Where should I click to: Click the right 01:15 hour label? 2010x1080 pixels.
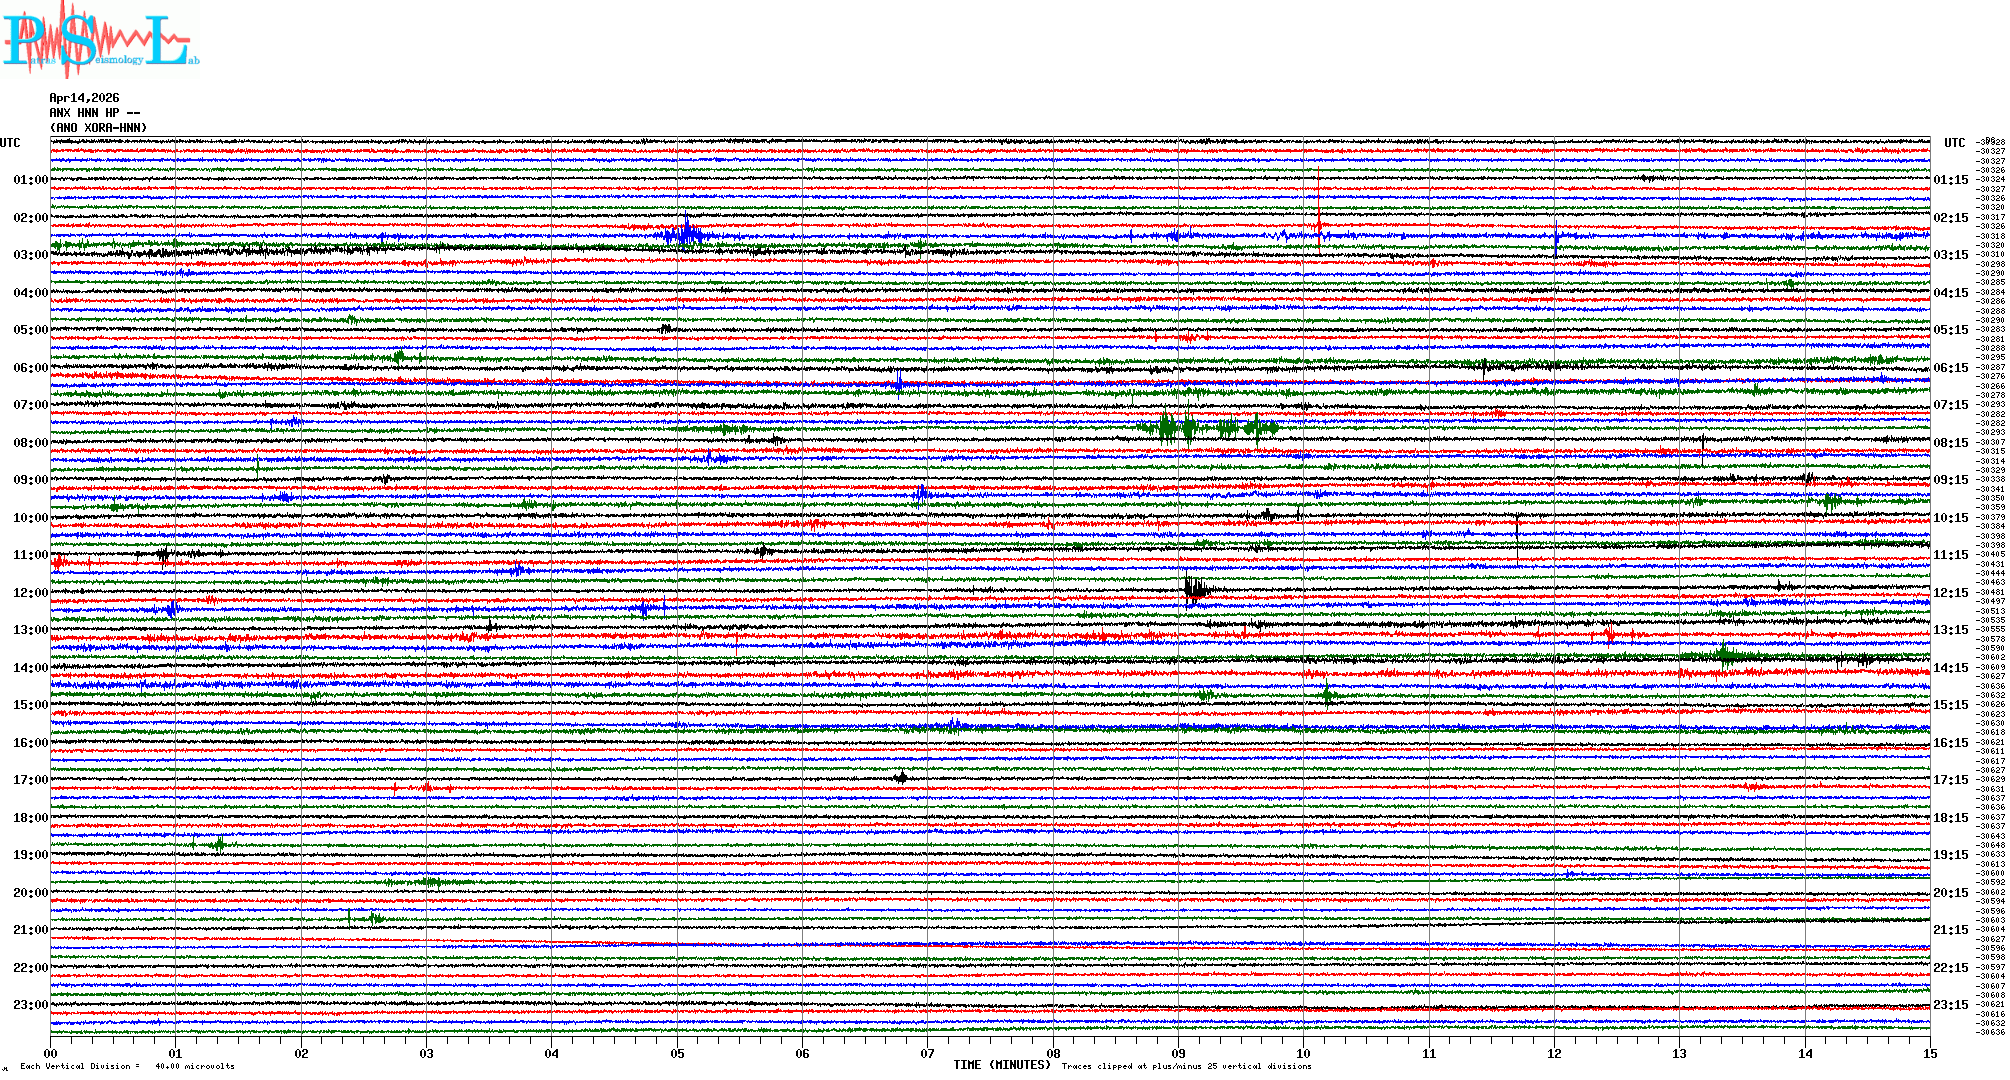point(1950,180)
